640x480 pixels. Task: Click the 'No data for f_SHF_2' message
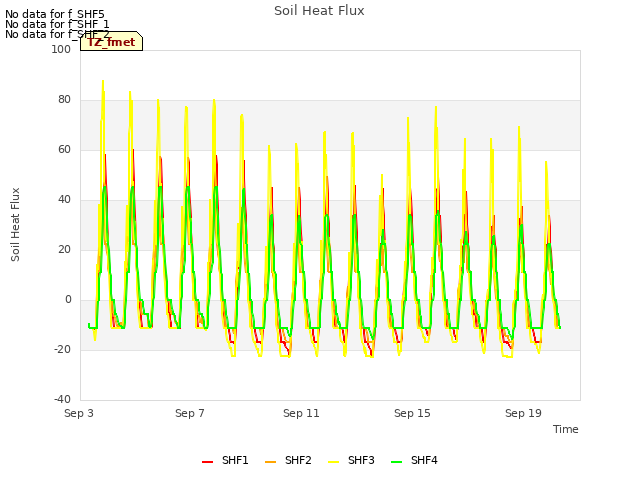(x=57, y=34)
